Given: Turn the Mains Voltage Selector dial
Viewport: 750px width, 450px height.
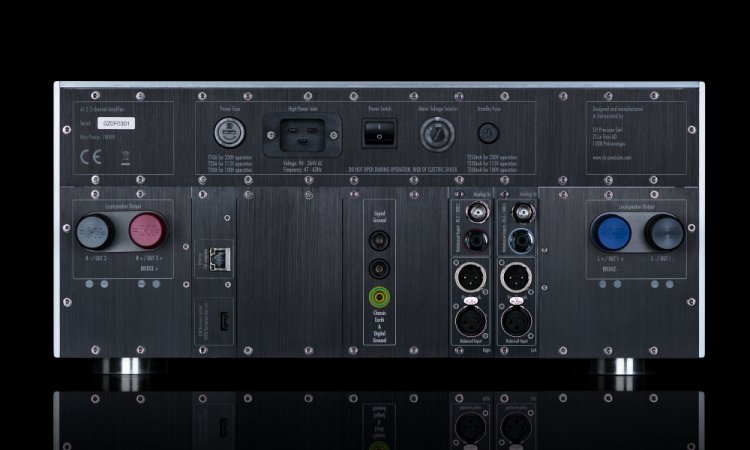Looking at the screenshot, I should [x=437, y=134].
